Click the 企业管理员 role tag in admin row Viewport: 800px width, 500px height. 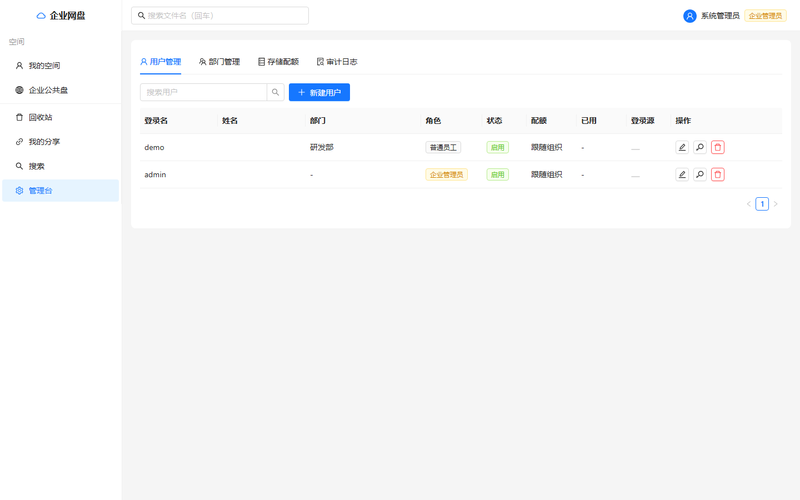446,174
